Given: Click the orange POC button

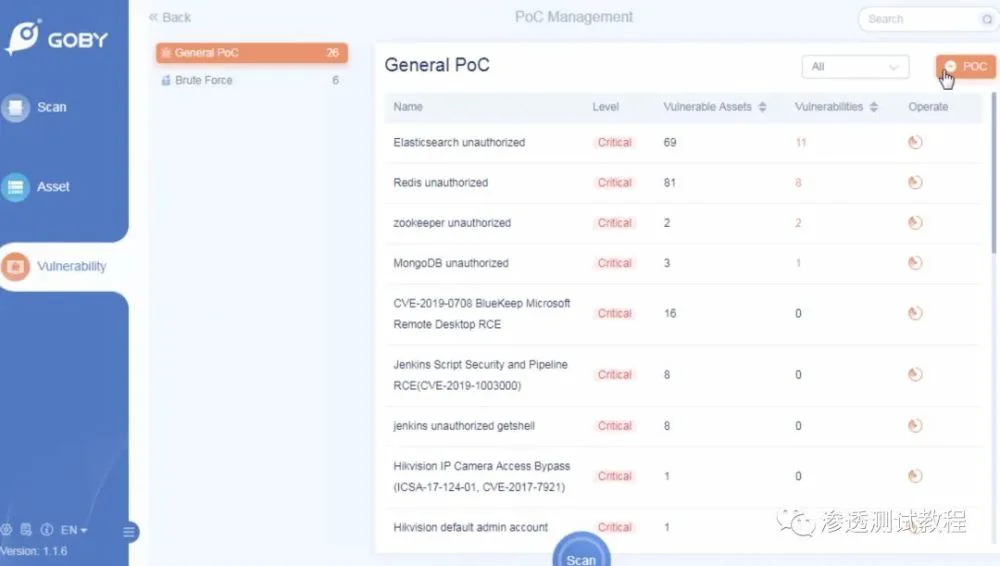Looking at the screenshot, I should click(965, 66).
